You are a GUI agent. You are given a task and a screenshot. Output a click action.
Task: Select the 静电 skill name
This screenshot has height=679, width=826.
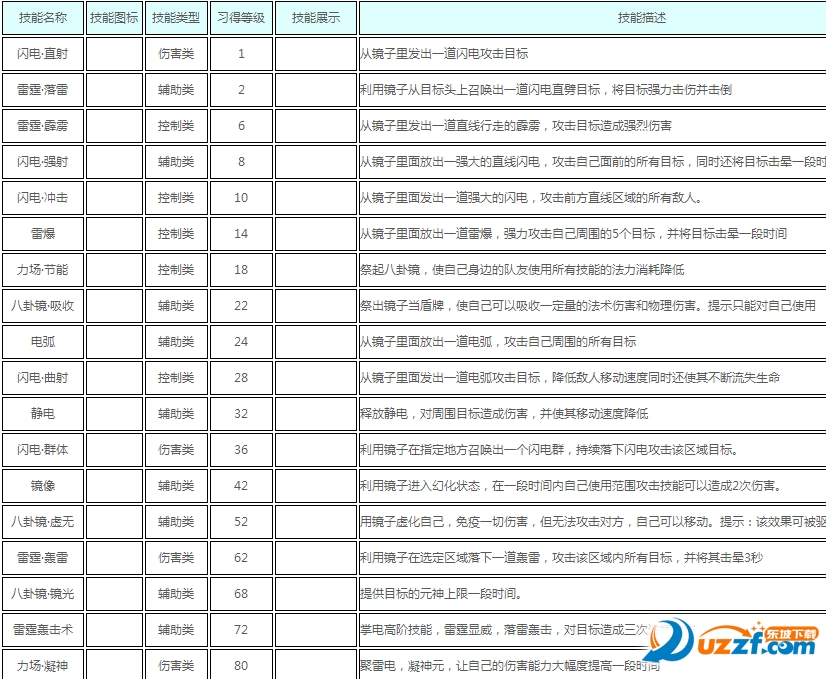pos(43,414)
